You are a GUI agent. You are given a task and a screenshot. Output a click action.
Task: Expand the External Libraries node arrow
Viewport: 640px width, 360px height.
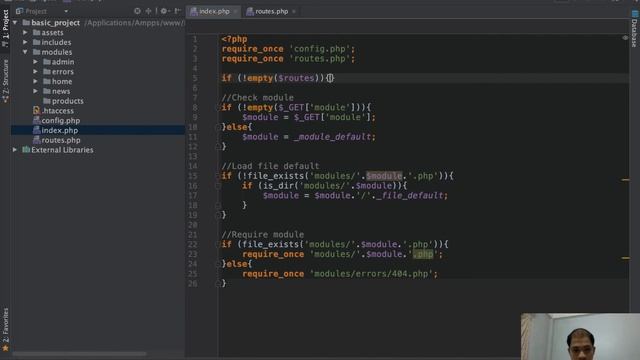(x=15, y=150)
